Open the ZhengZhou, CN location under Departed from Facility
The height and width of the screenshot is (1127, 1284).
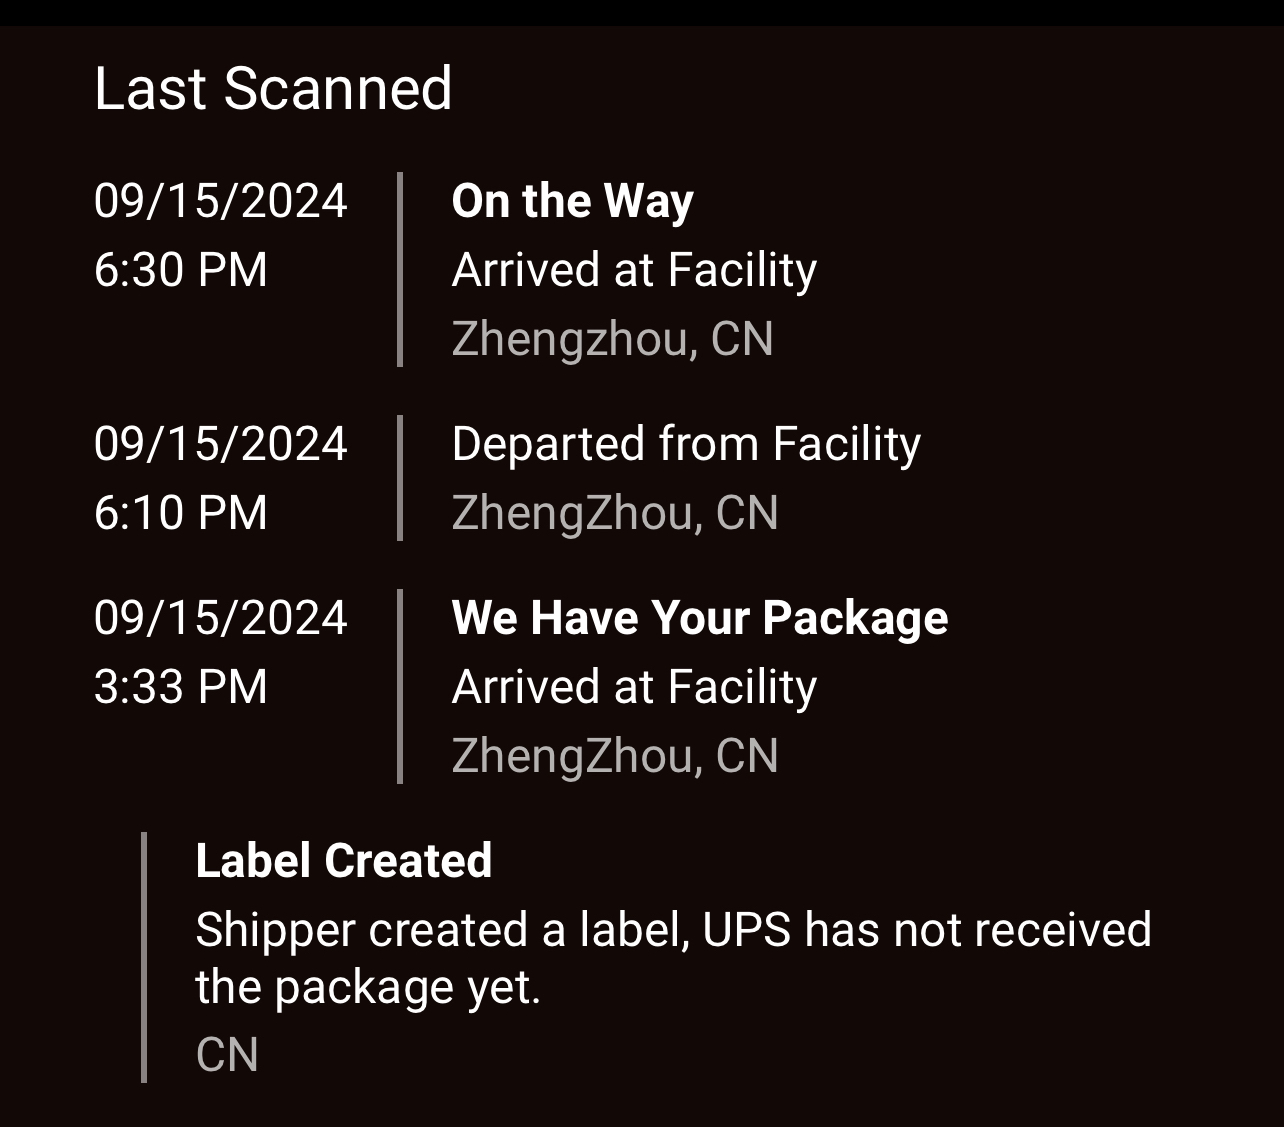[615, 513]
